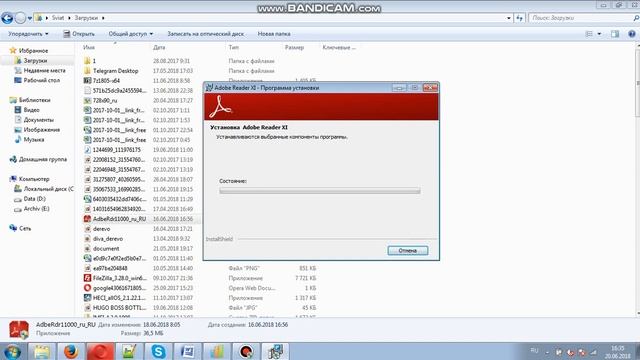Refresh the folder with the address bar refresh icon
The height and width of the screenshot is (360, 640).
point(519,18)
